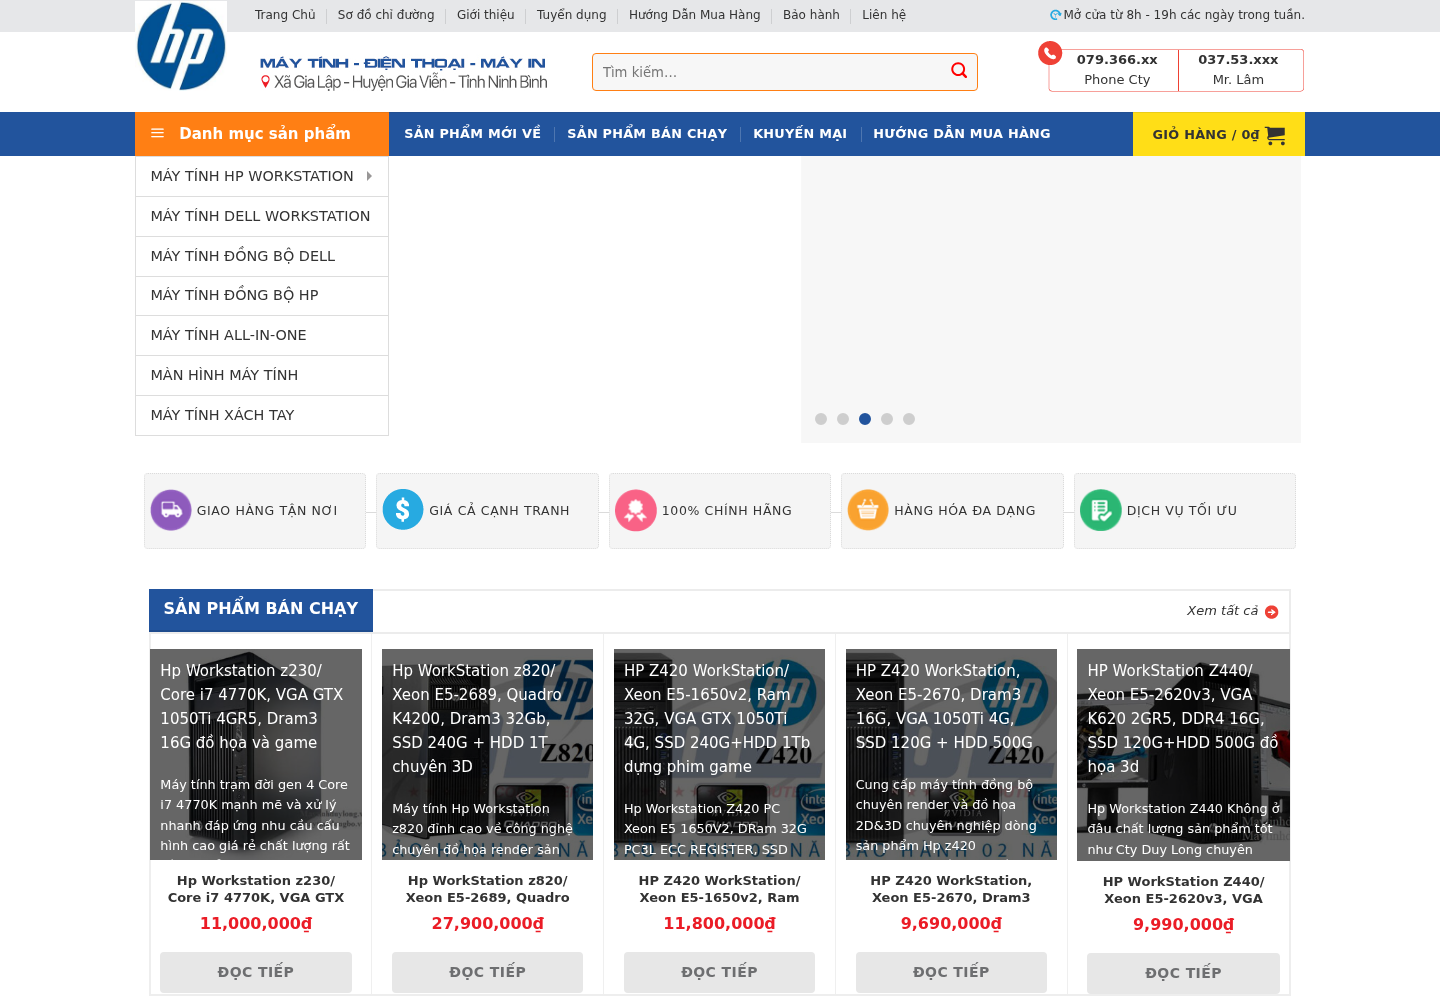The width and height of the screenshot is (1440, 1000).
Task: Open HP WorkStation Z440 product thumbnail
Action: 1183,755
